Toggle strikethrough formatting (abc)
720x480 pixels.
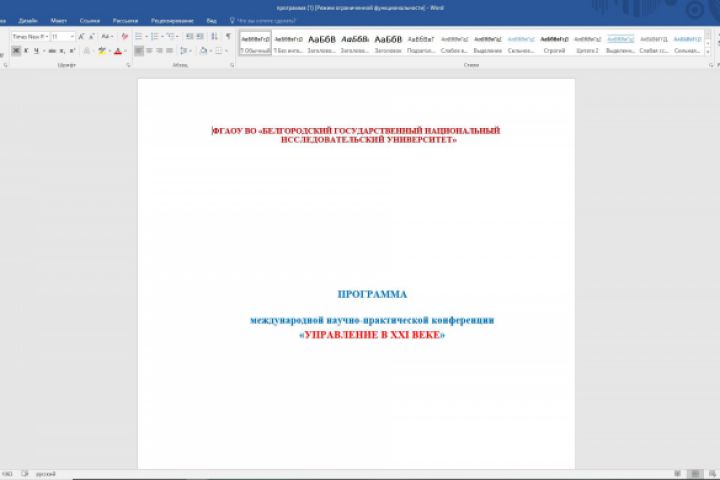pyautogui.click(x=52, y=51)
